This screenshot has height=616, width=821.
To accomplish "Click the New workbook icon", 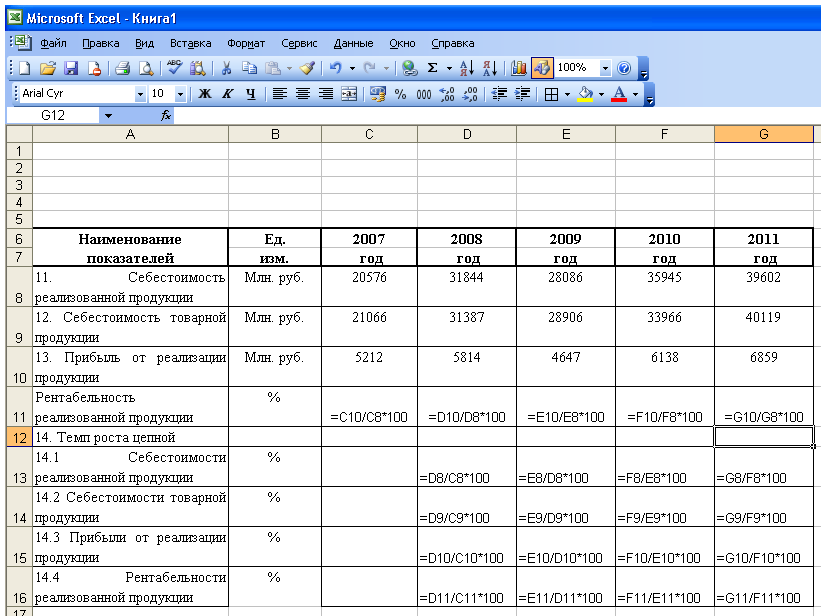I will tap(25, 68).
